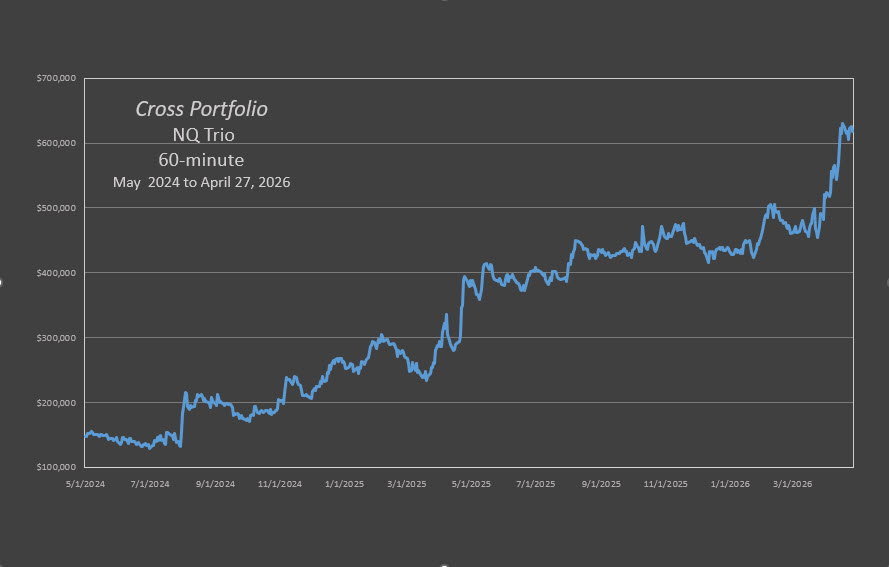889x567 pixels.
Task: Select the "NQ Trio" subtitle line
Action: click(x=201, y=134)
